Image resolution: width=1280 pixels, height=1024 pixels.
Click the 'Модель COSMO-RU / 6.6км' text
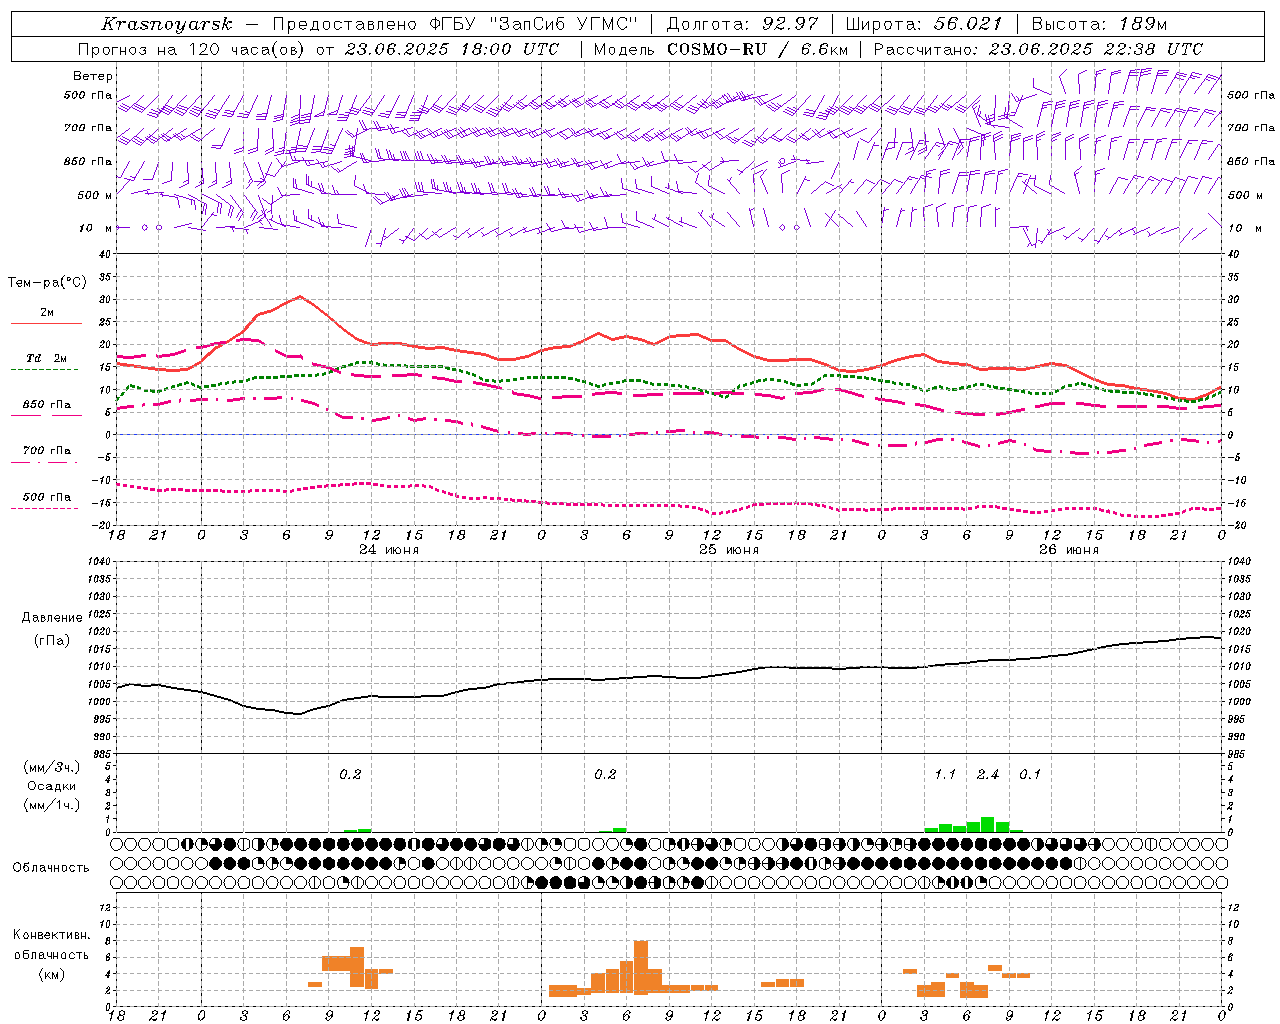tap(721, 49)
